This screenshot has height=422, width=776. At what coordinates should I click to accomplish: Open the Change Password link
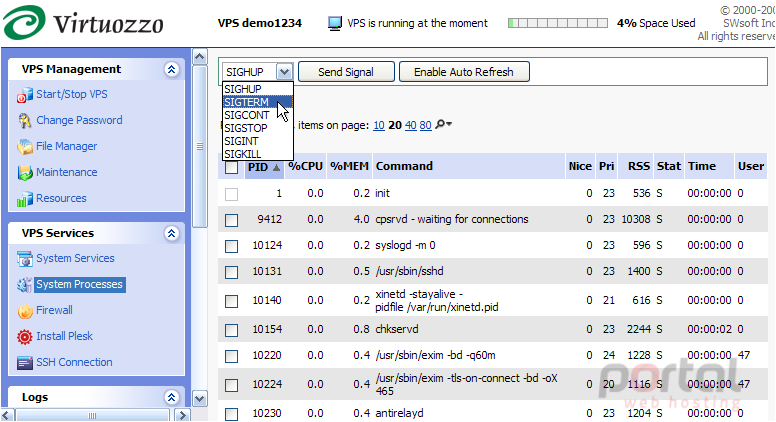coord(79,120)
